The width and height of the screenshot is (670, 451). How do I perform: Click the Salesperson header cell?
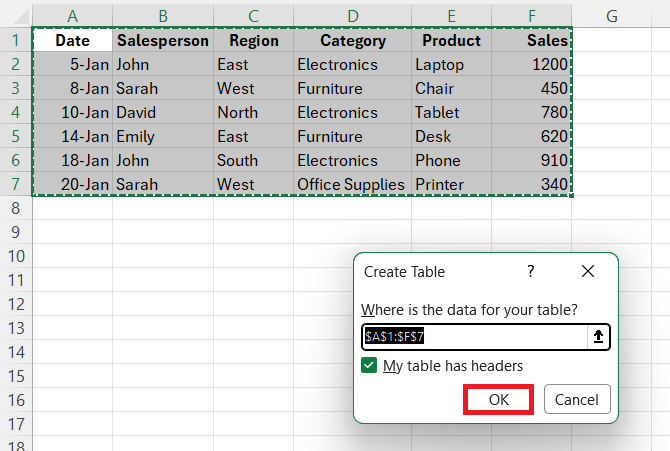tap(163, 40)
